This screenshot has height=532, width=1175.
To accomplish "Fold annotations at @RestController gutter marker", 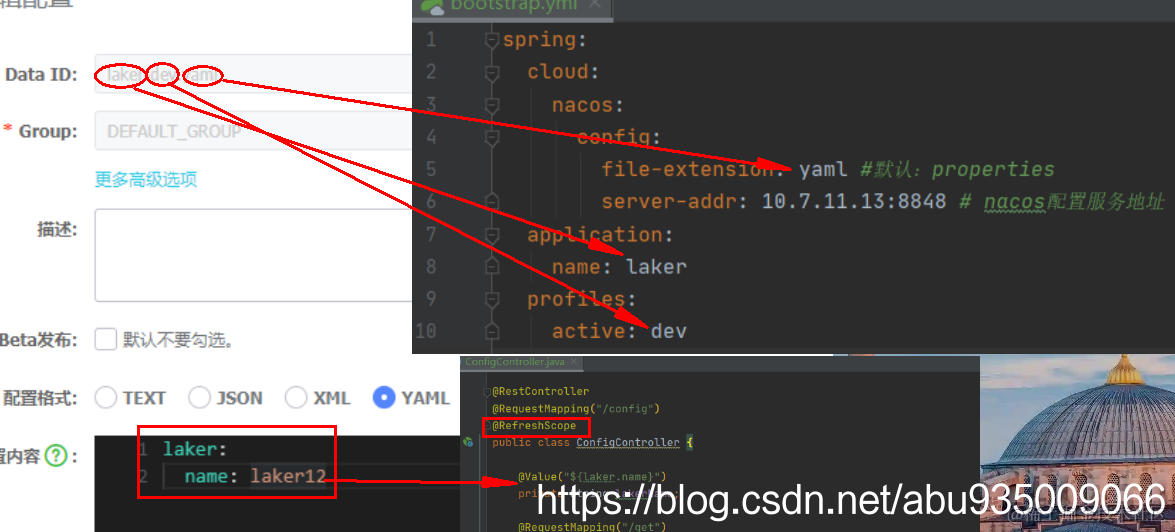I will click(x=486, y=392).
